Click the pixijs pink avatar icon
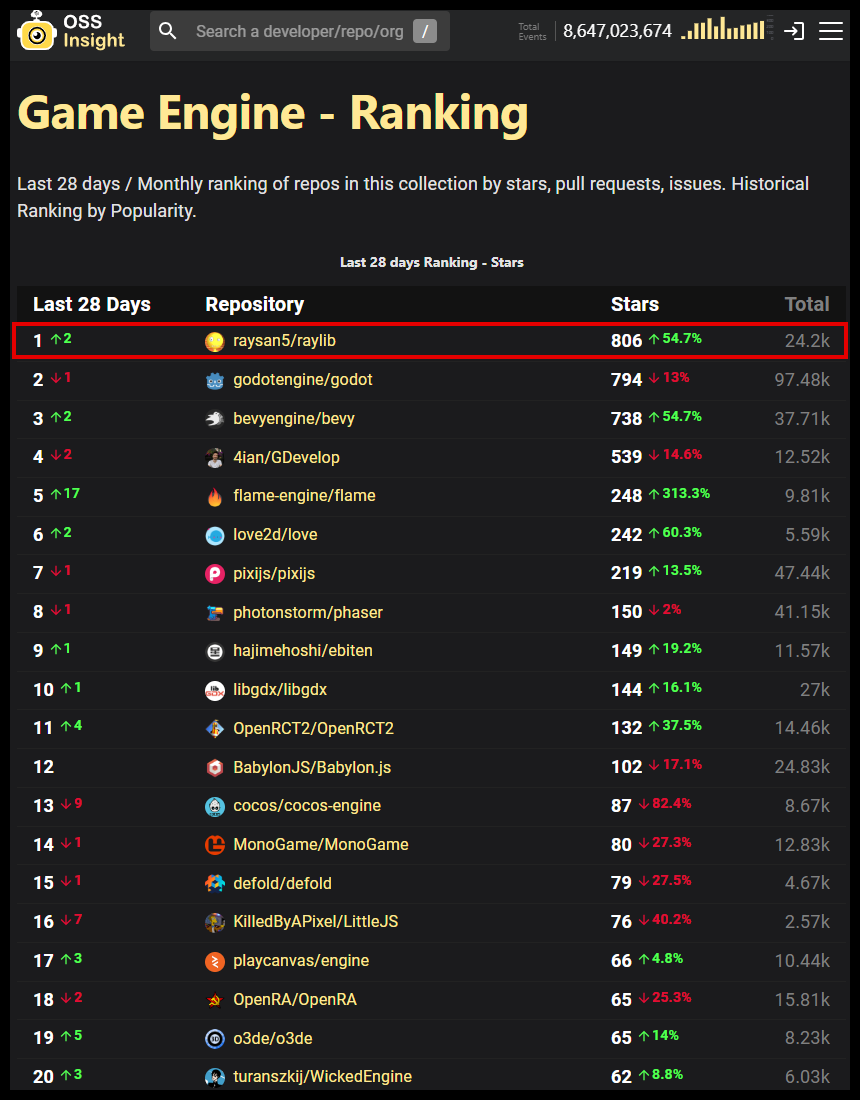Viewport: 860px width, 1100px height. point(215,574)
